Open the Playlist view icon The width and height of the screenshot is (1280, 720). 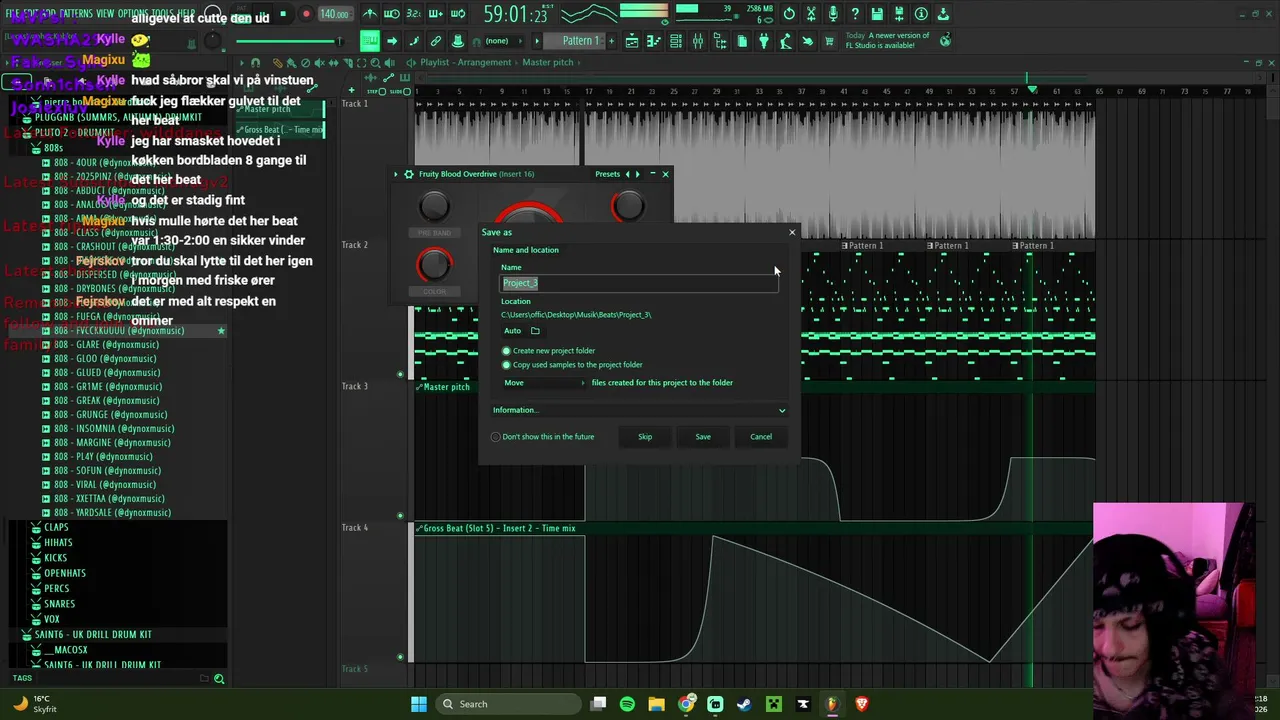tap(632, 41)
